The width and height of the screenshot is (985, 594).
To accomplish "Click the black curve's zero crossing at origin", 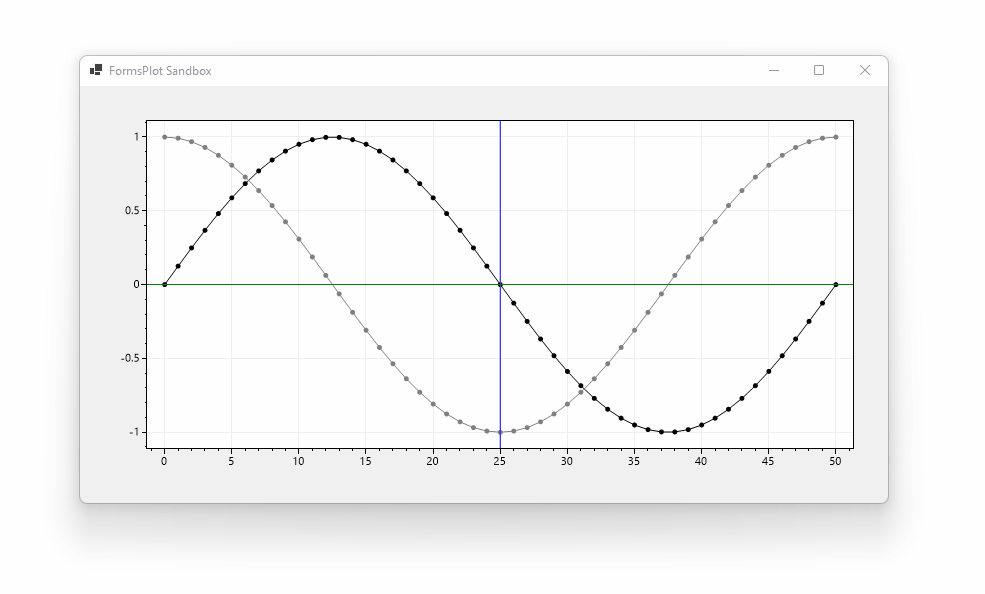I will (x=164, y=285).
